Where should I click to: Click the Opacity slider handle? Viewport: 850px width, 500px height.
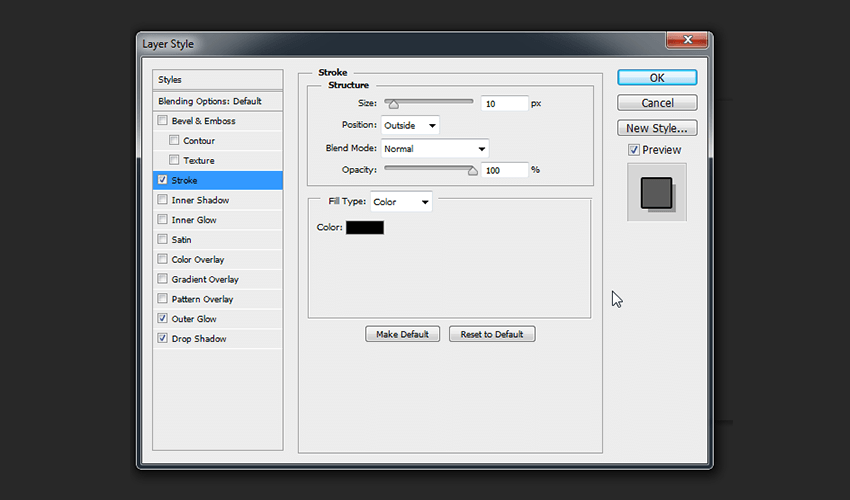[x=473, y=171]
